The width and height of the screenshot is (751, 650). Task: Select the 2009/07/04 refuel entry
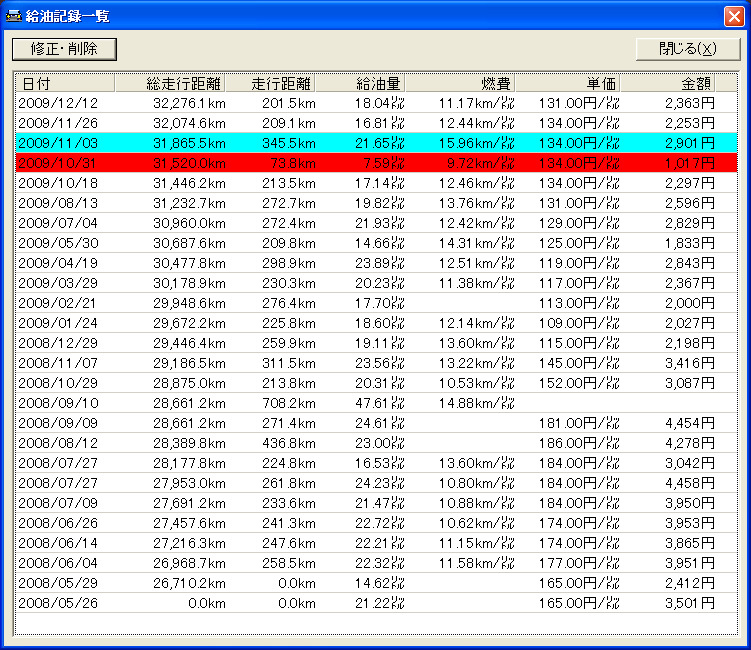(375, 223)
